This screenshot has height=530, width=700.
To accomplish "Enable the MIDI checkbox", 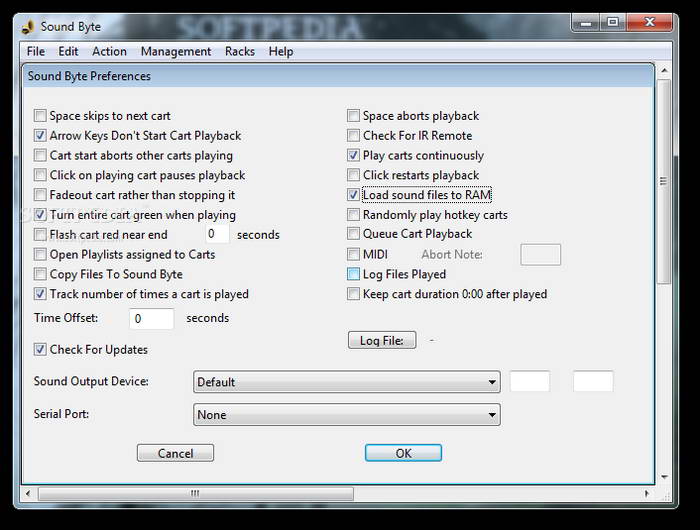I will [x=353, y=255].
